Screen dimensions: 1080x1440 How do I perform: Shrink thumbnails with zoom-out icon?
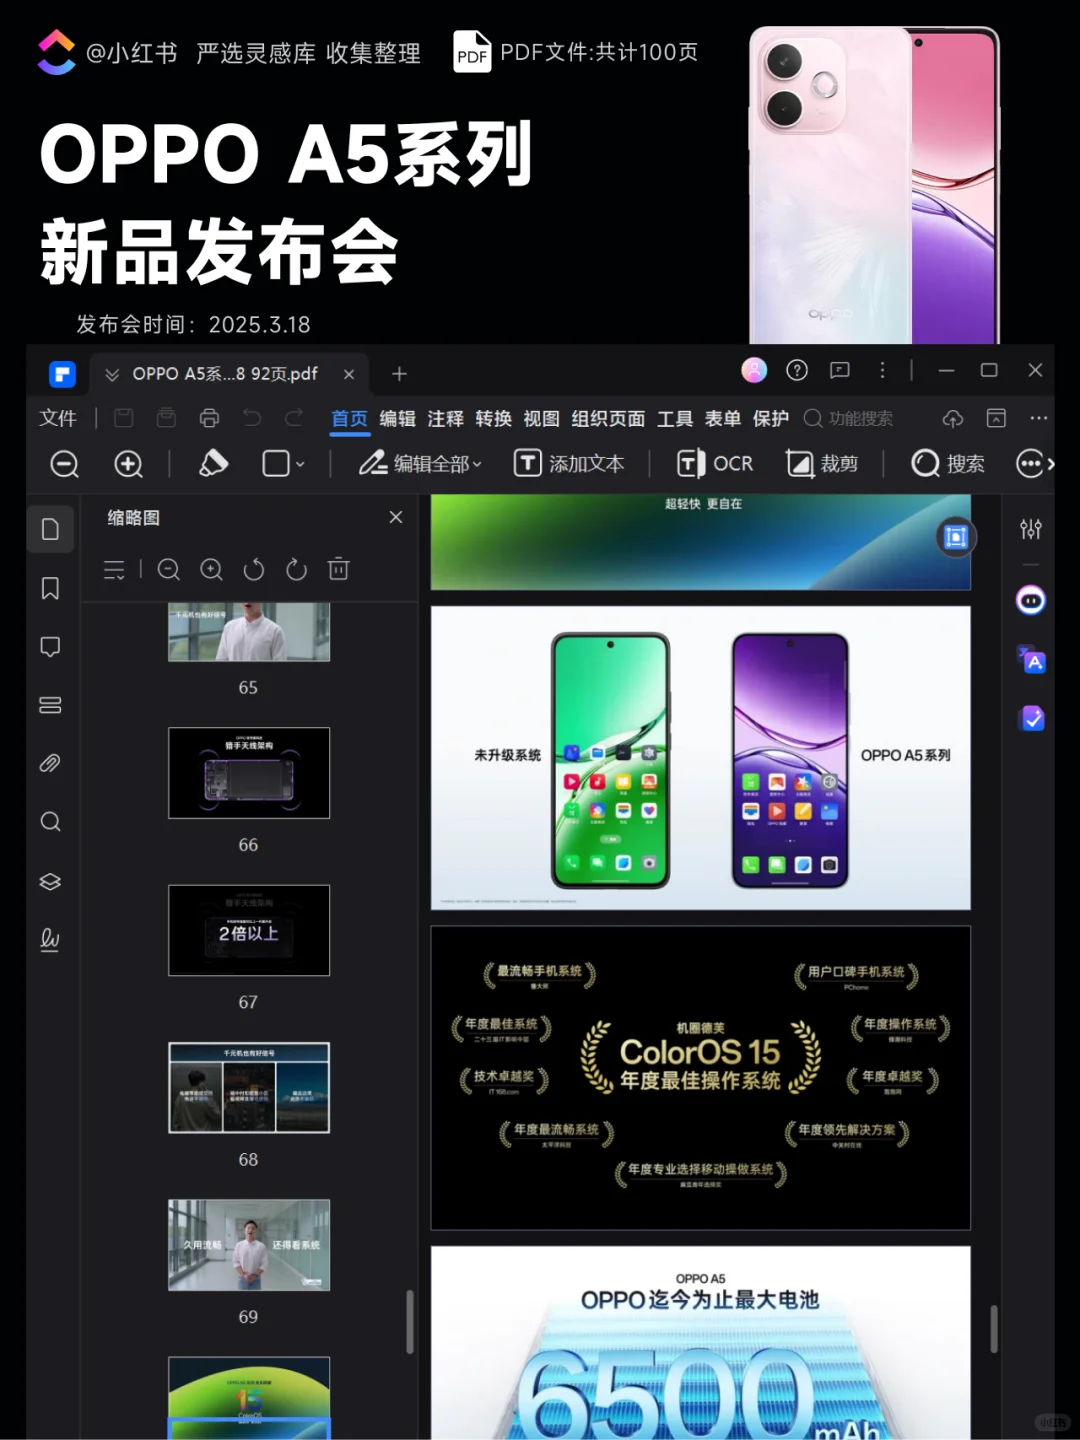pos(169,570)
